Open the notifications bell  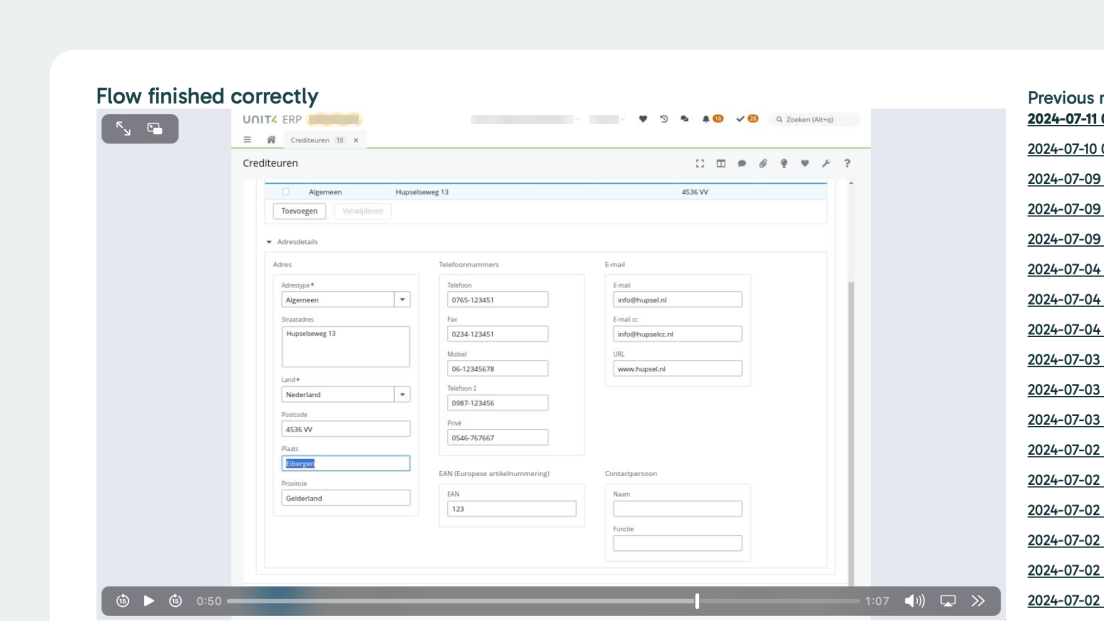click(x=706, y=119)
